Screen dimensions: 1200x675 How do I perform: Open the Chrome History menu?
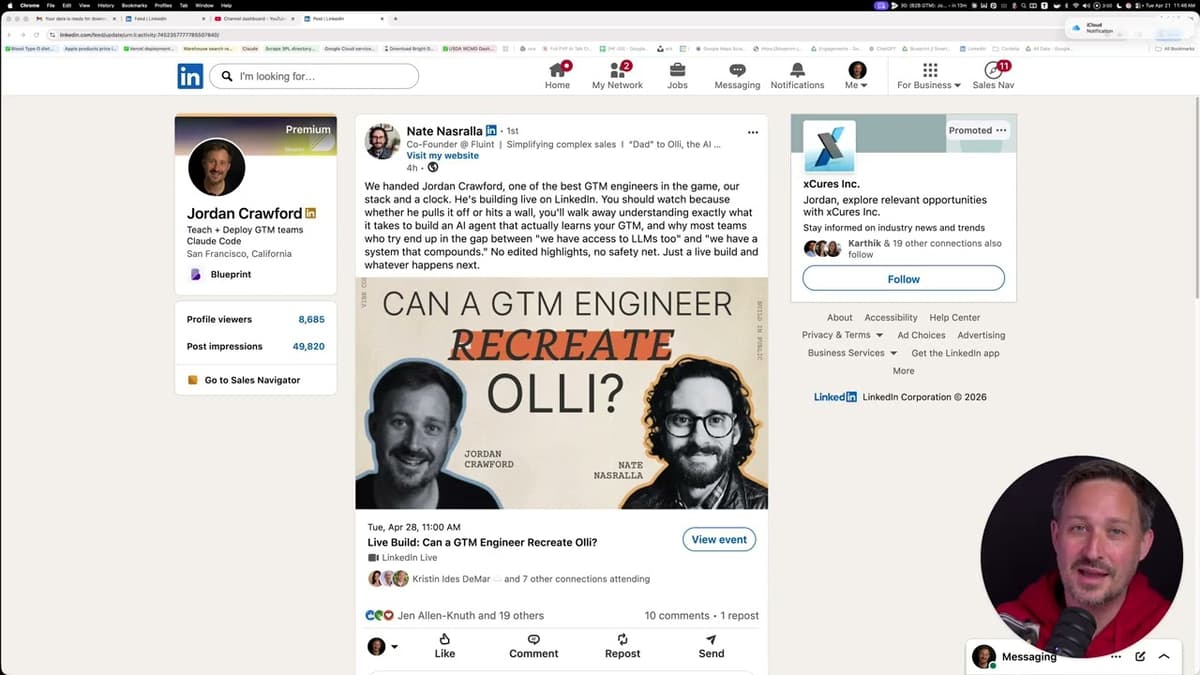pyautogui.click(x=106, y=5)
